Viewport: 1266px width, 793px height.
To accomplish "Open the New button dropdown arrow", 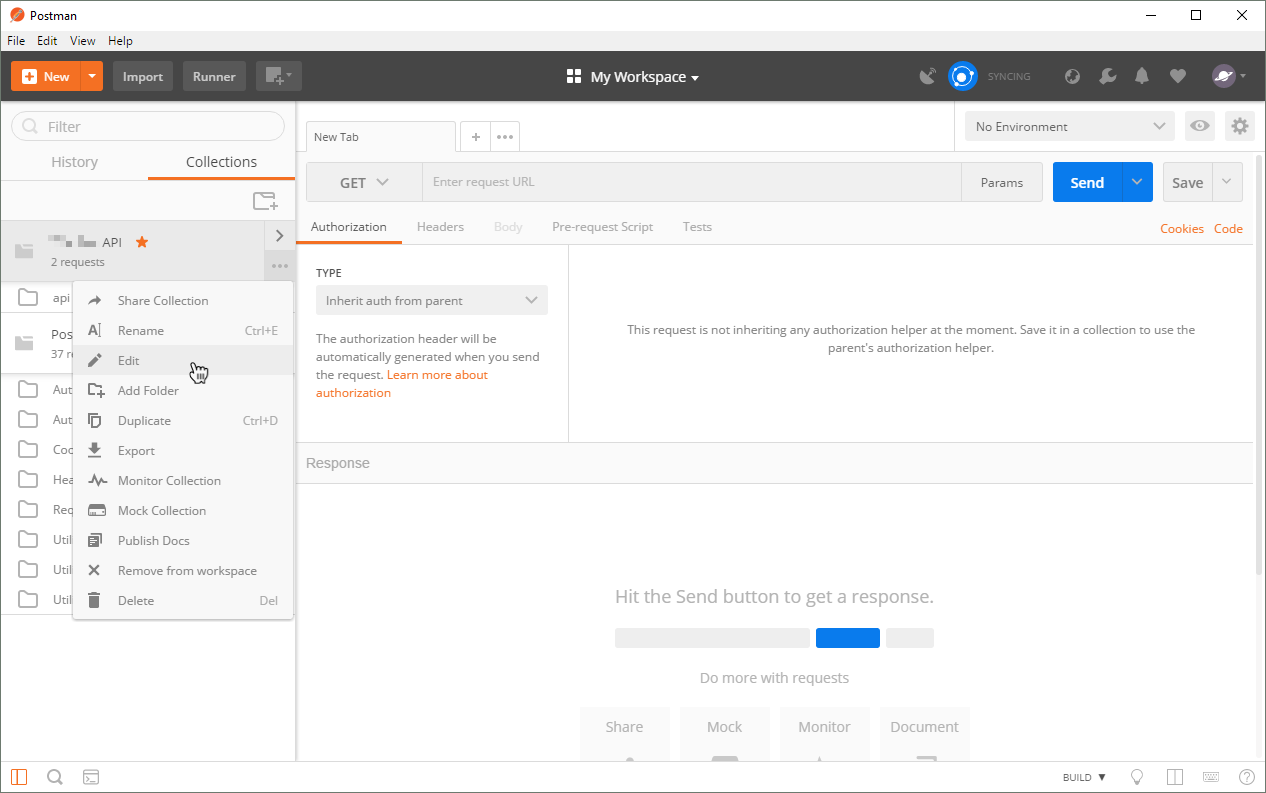I will pyautogui.click(x=92, y=76).
